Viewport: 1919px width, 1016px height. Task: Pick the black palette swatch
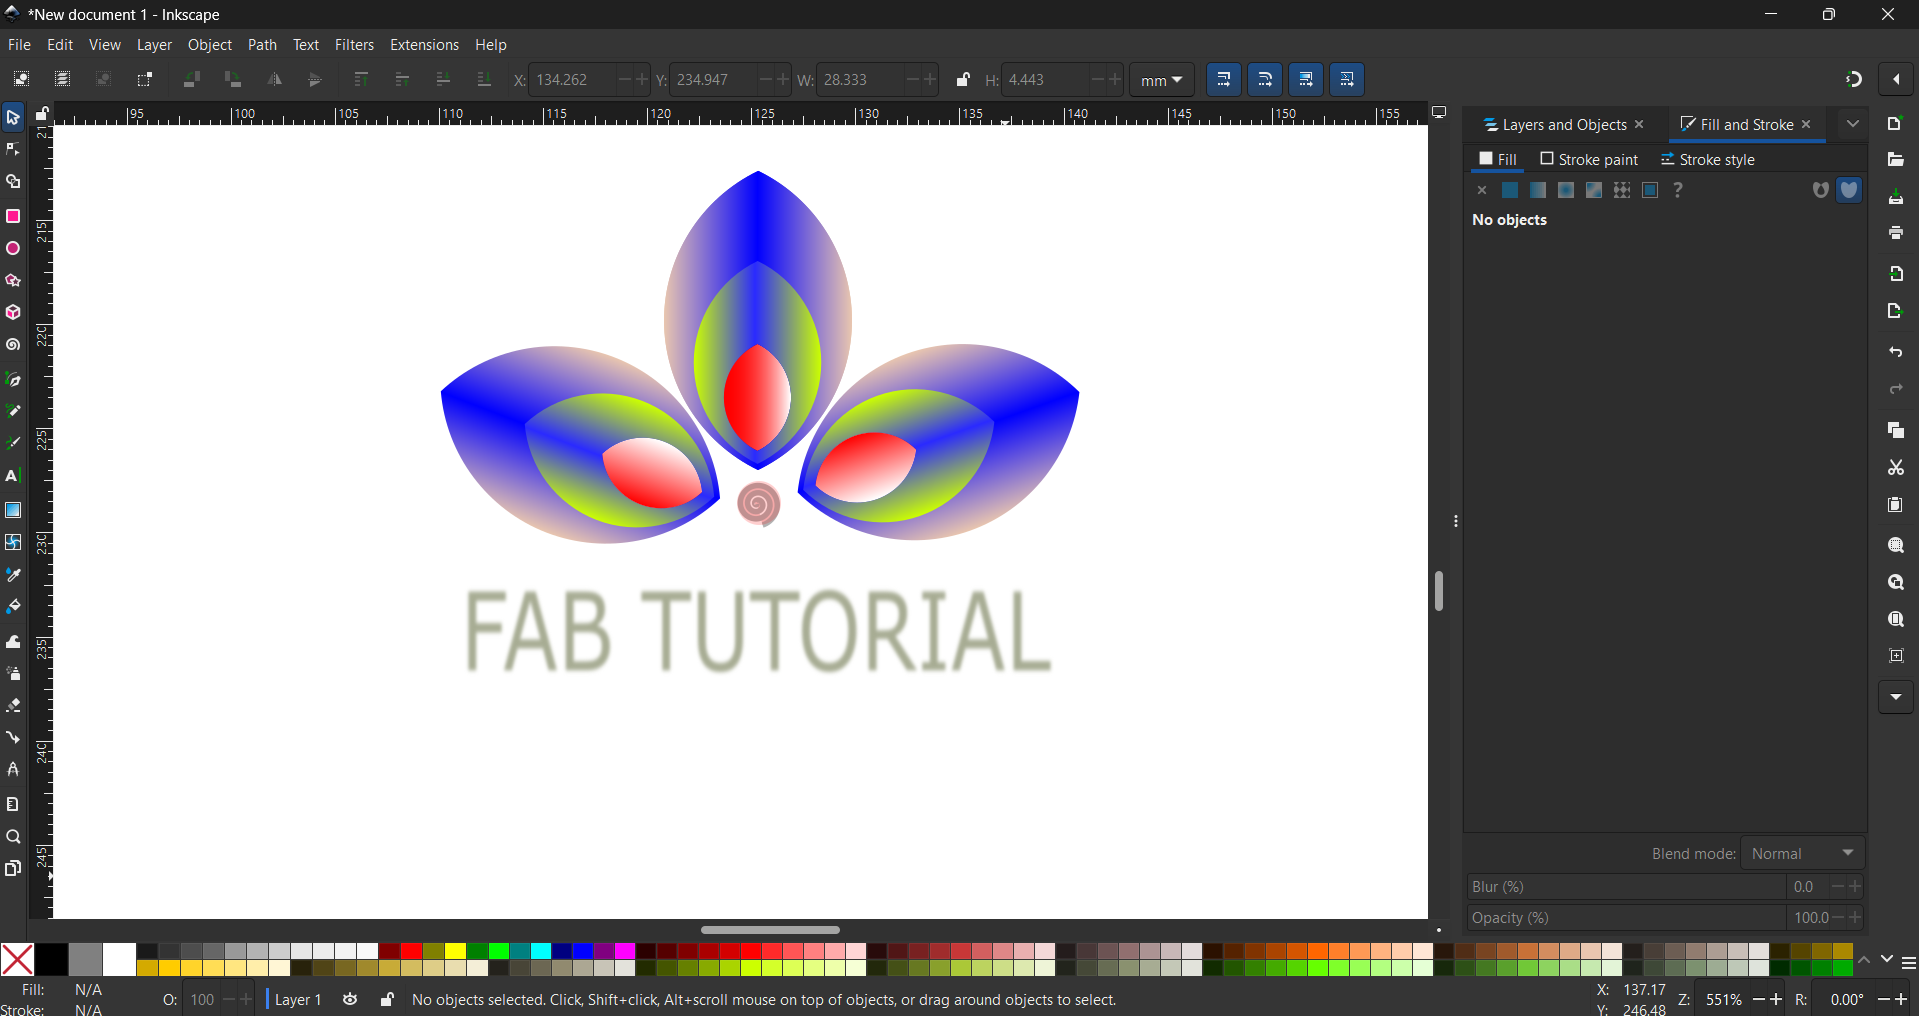[51, 960]
